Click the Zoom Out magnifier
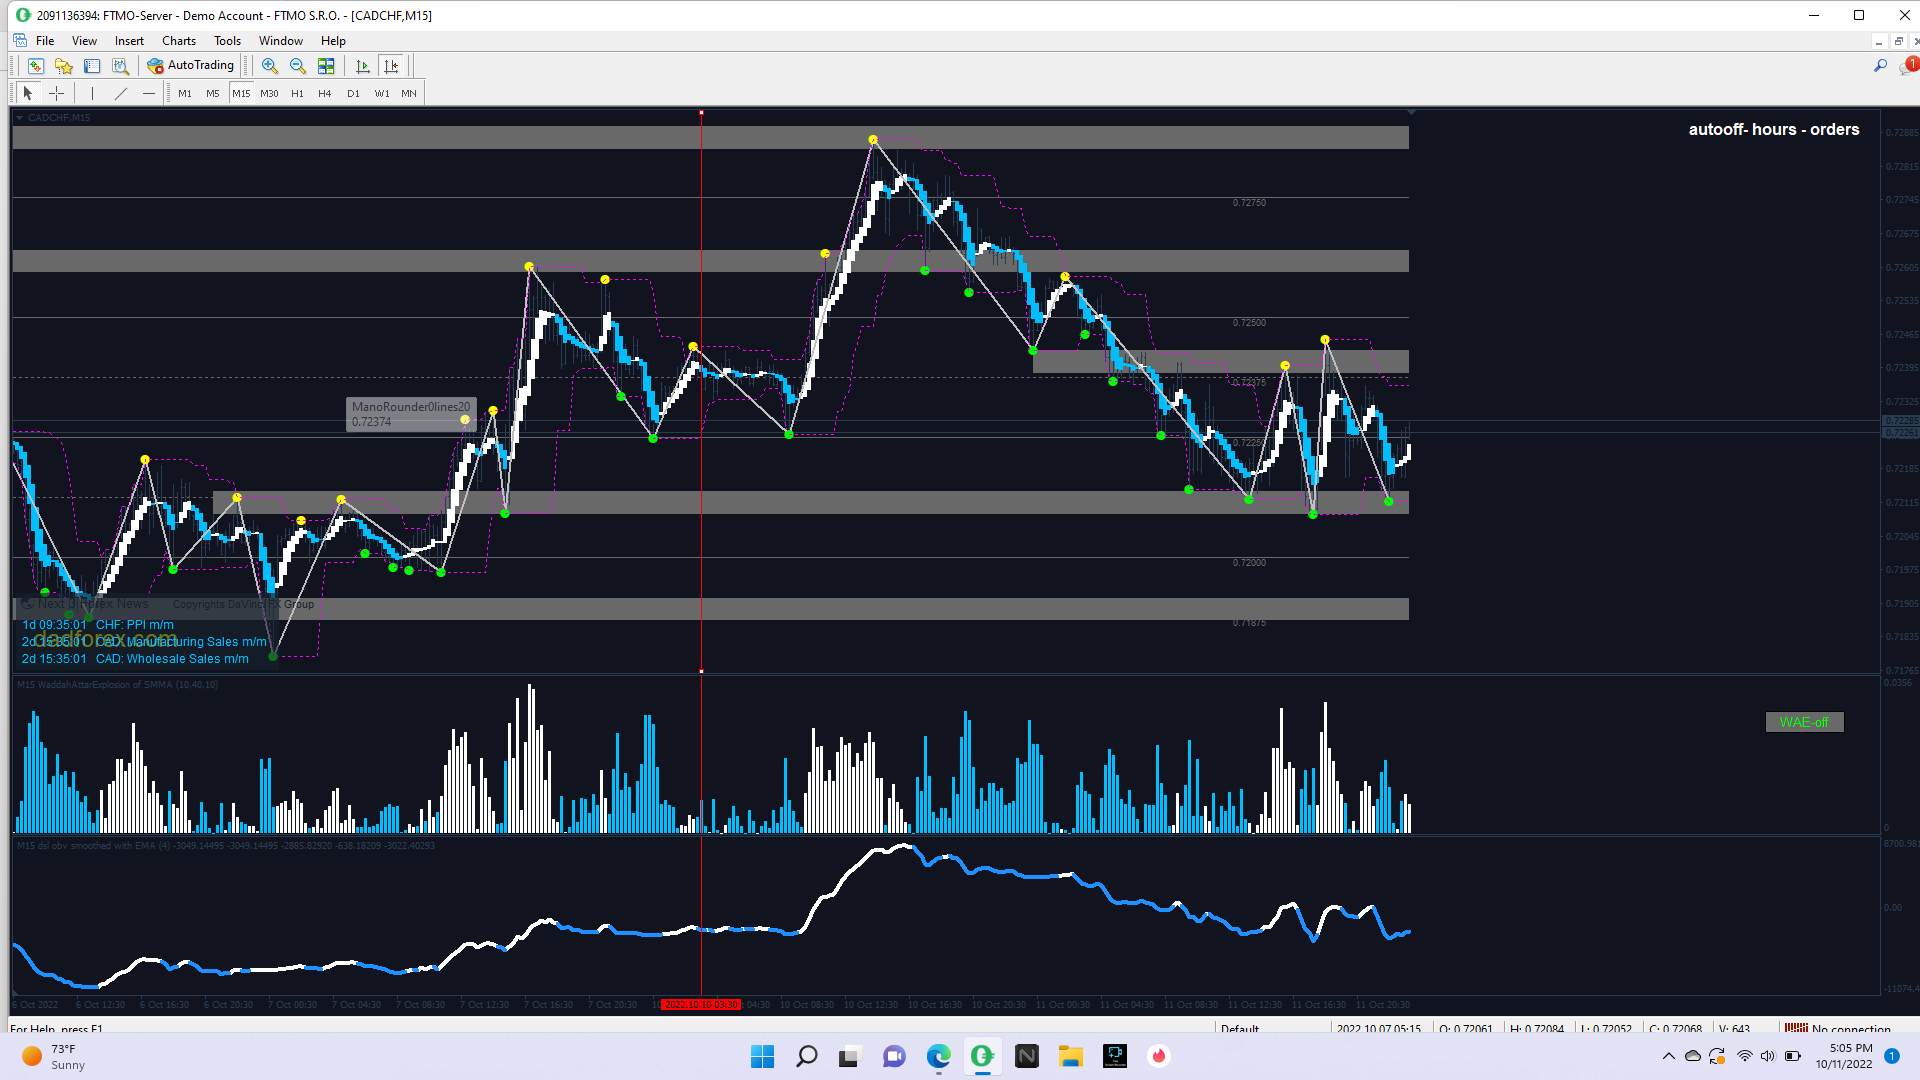This screenshot has height=1080, width=1920. click(297, 66)
